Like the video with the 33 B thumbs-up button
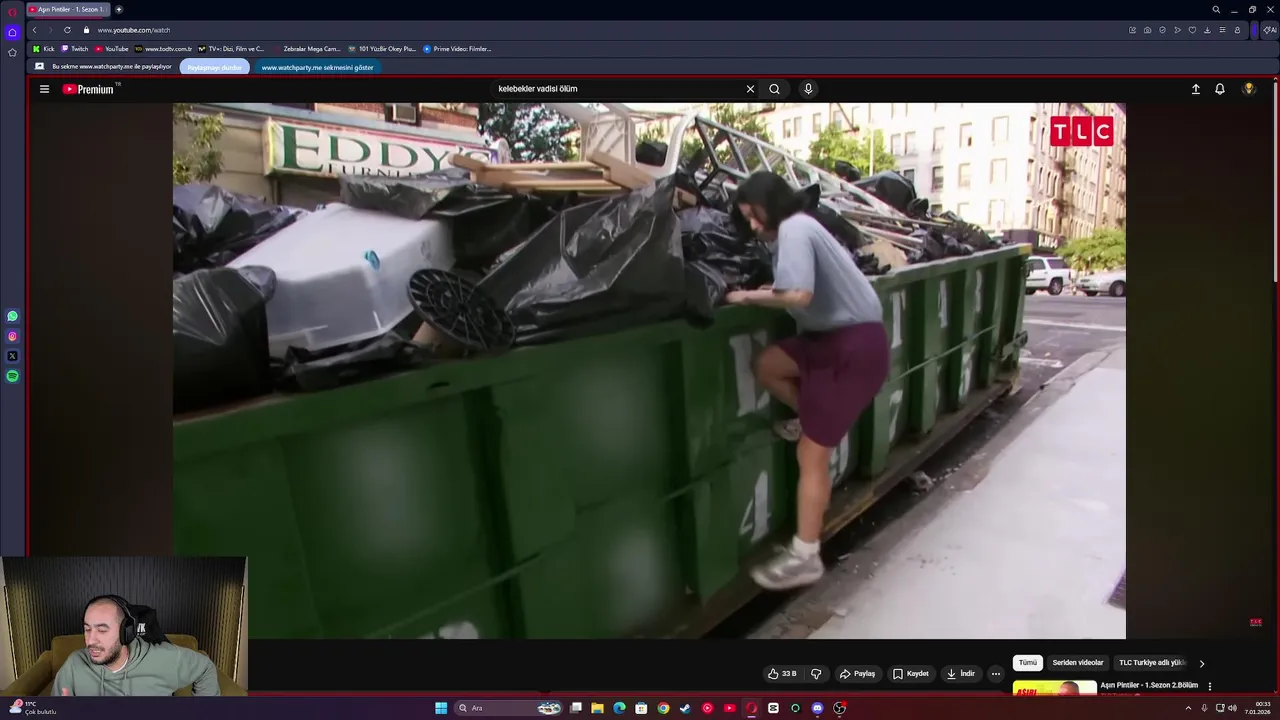Viewport: 1280px width, 720px height. pos(782,674)
